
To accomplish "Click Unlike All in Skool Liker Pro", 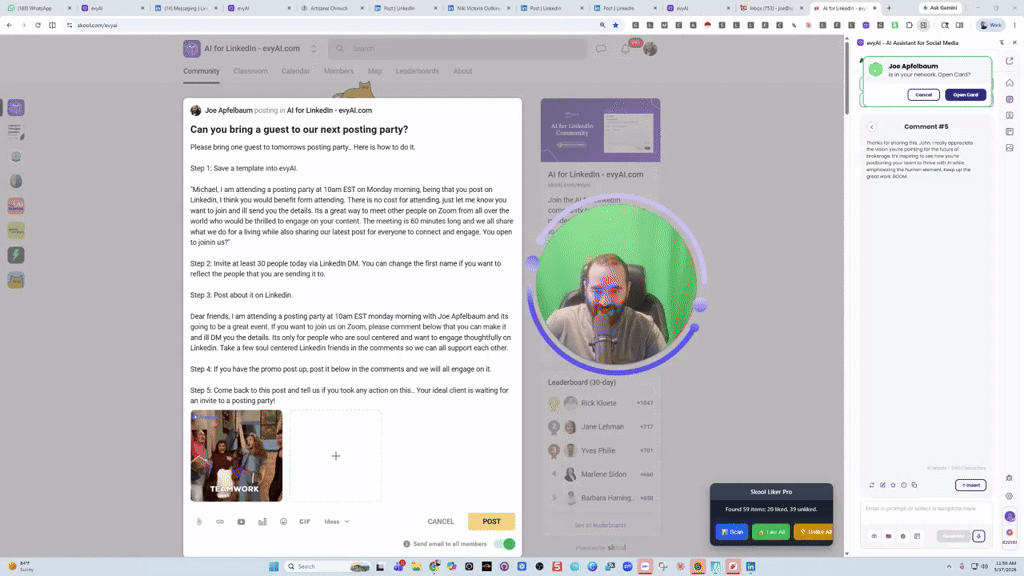I will 814,532.
